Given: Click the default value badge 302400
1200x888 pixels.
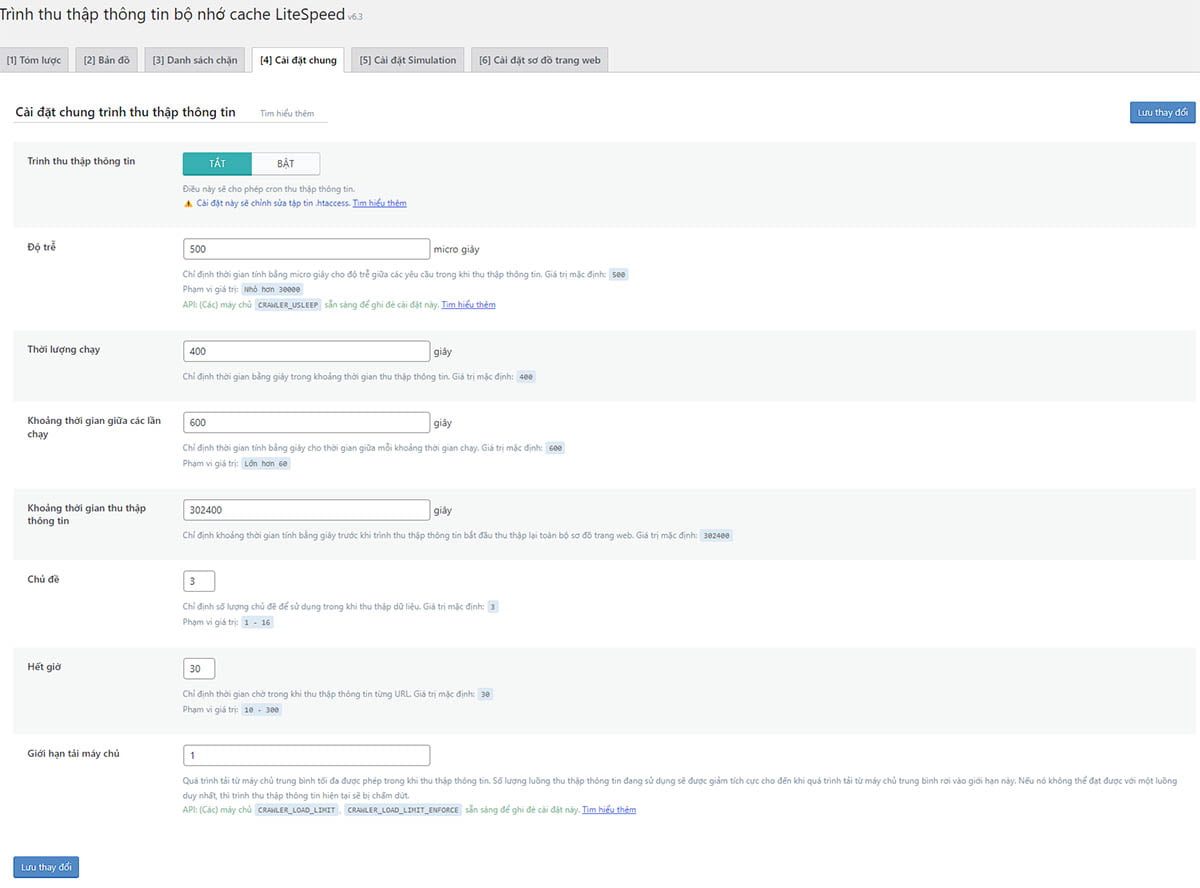Looking at the screenshot, I should coord(716,536).
